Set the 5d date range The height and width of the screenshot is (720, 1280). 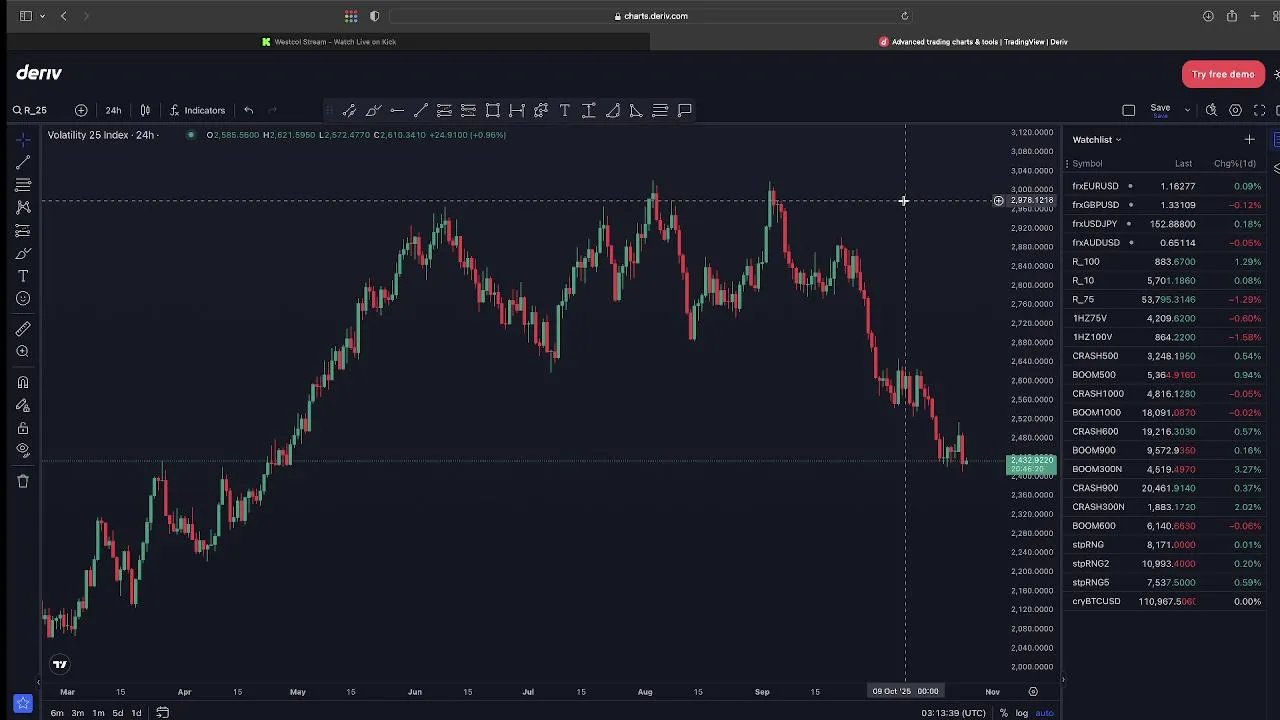click(118, 713)
